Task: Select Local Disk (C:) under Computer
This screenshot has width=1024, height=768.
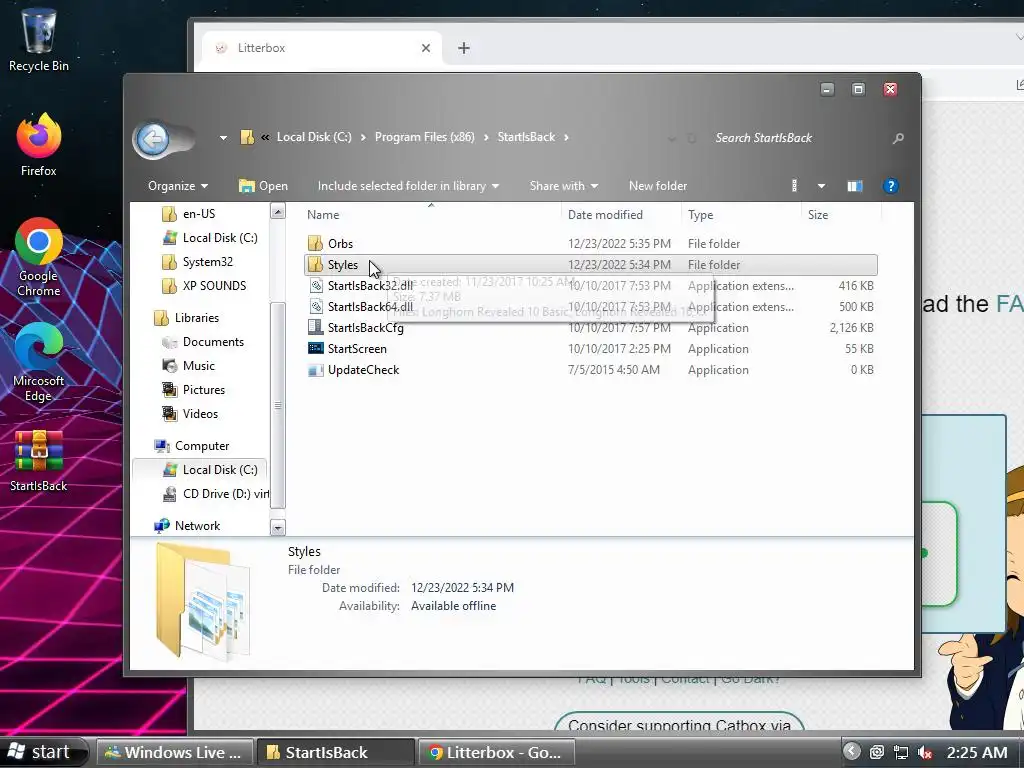Action: point(200,470)
